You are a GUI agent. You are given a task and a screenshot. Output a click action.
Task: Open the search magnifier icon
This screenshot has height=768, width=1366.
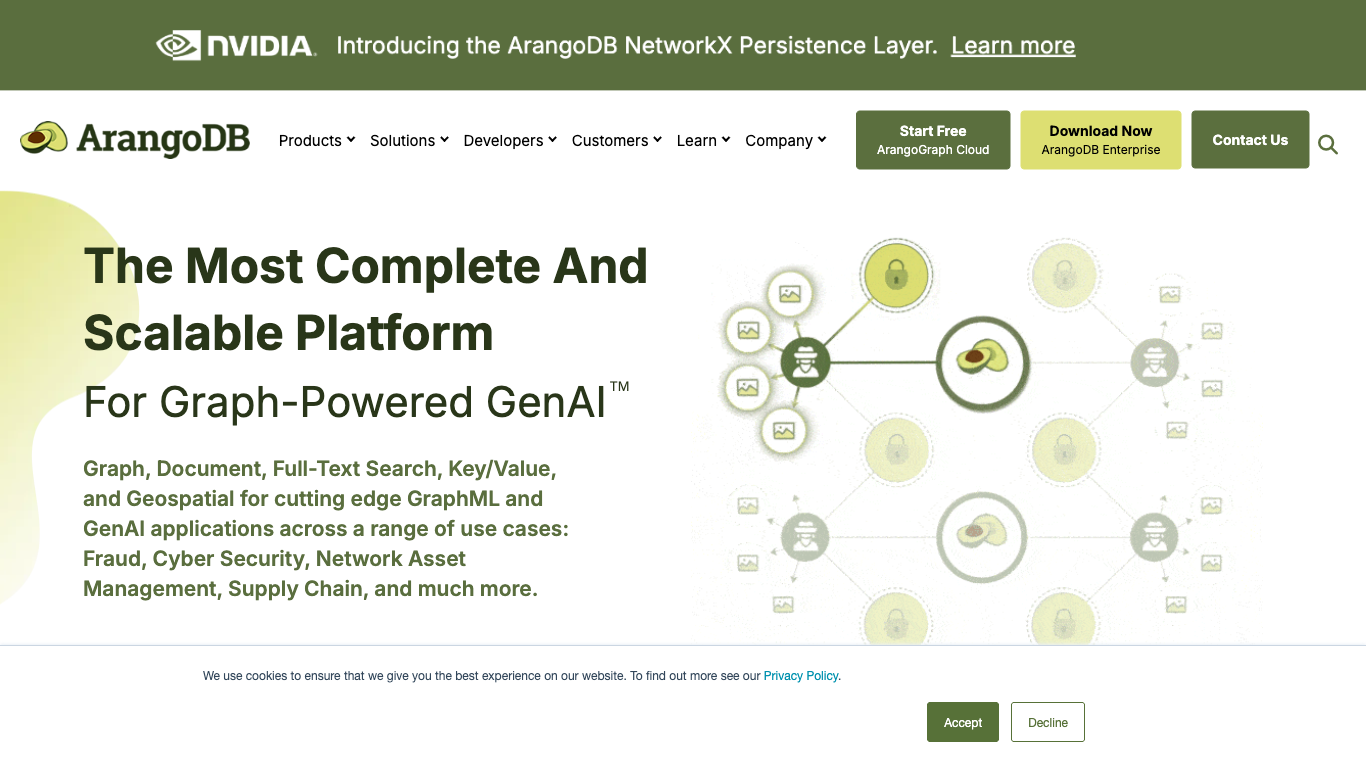(1328, 144)
